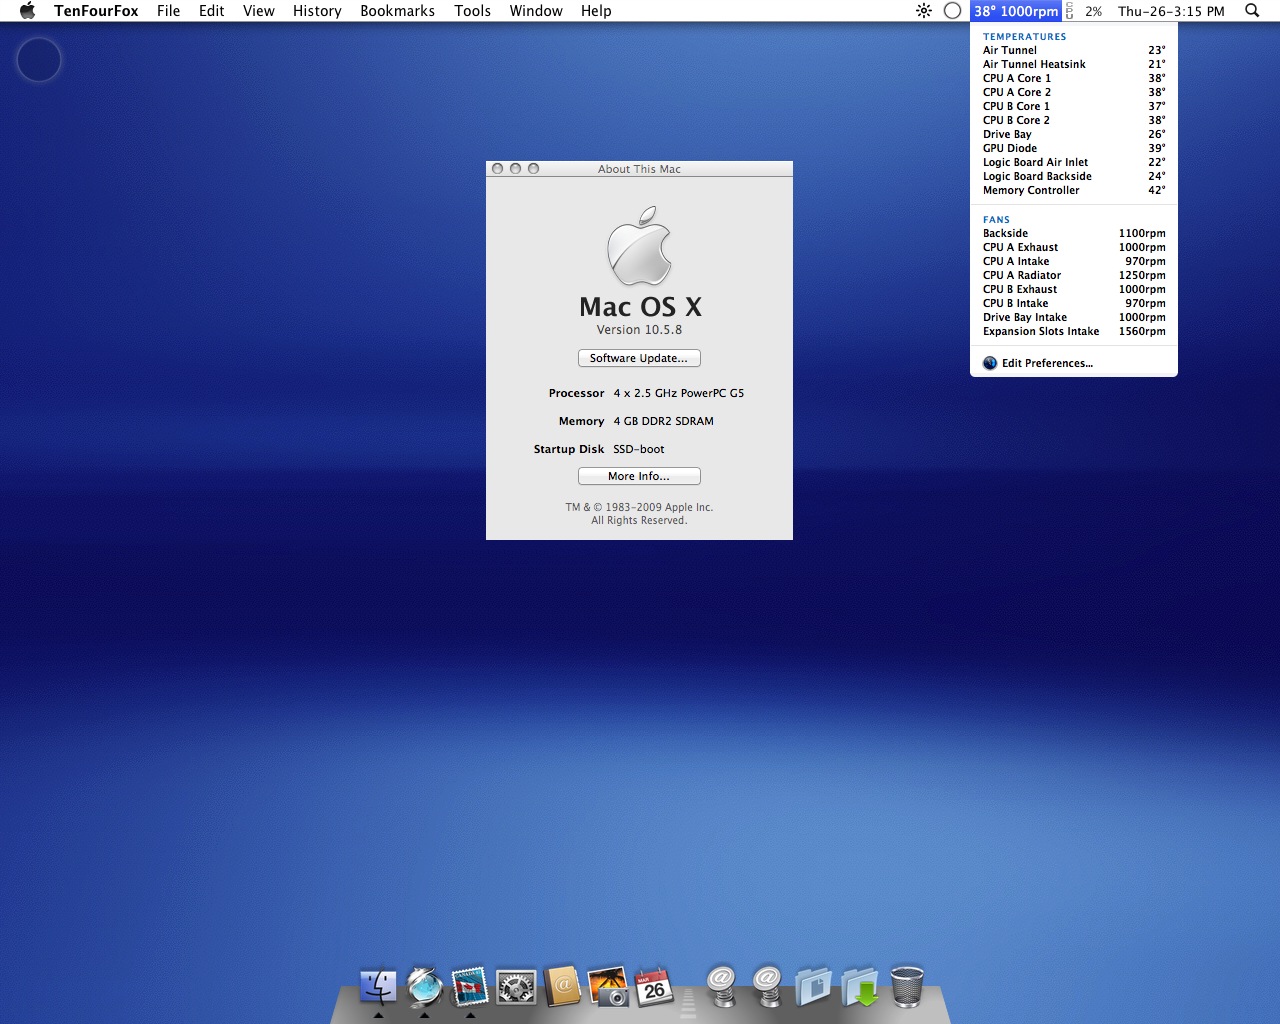Open iPhoto from the Dock
Image resolution: width=1280 pixels, height=1024 pixels.
[608, 987]
